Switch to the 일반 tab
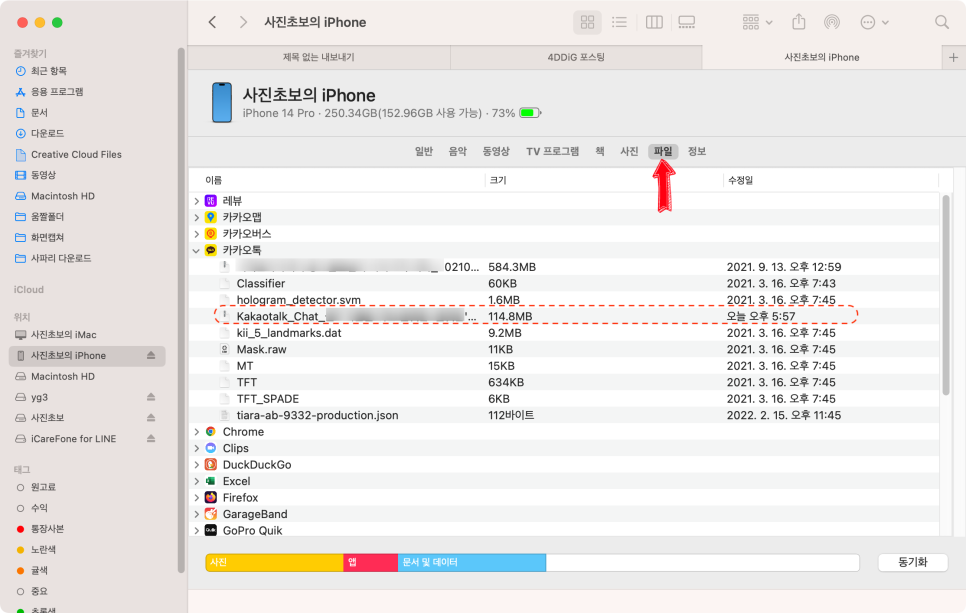The width and height of the screenshot is (966, 613). pos(424,152)
